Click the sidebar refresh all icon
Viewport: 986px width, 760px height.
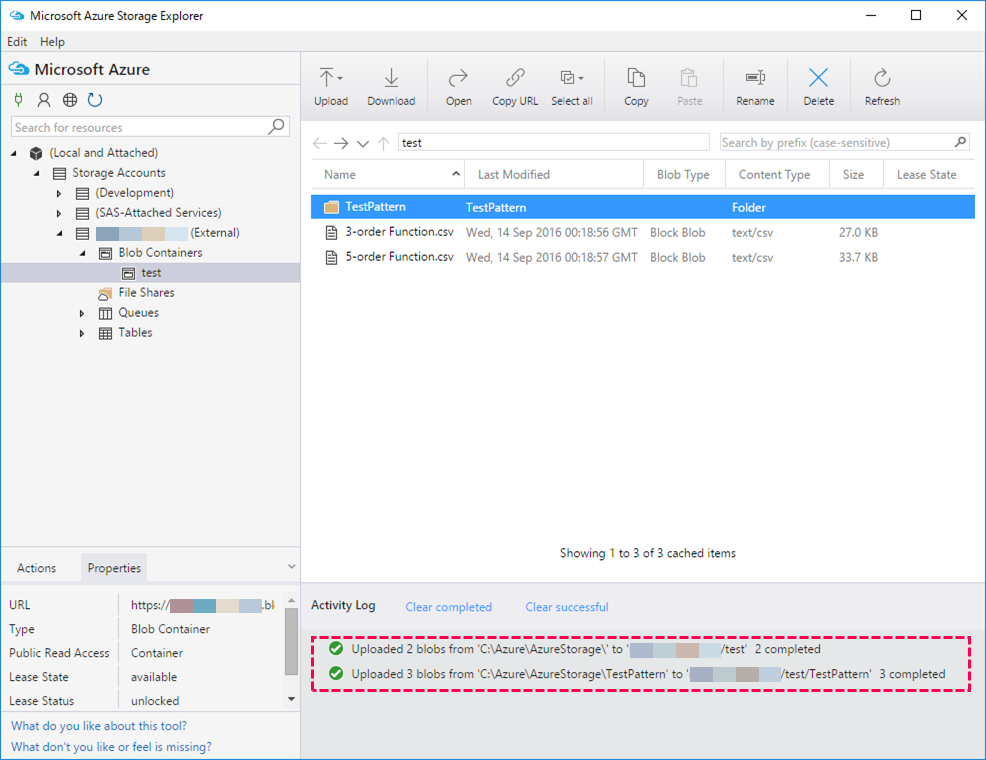click(x=95, y=99)
